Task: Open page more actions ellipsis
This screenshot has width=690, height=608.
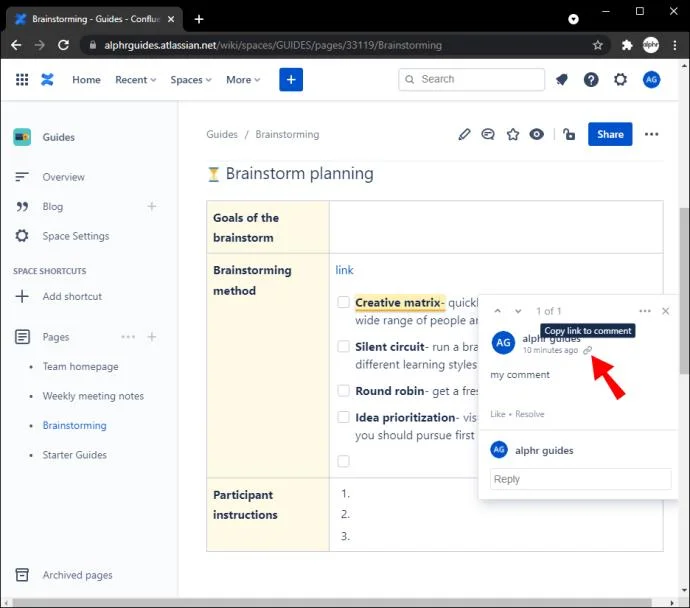Action: [x=651, y=134]
